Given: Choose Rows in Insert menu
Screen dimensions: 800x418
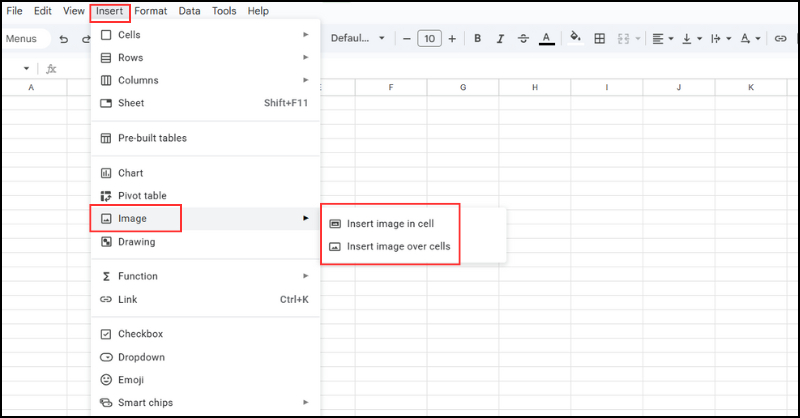Looking at the screenshot, I should (206, 58).
